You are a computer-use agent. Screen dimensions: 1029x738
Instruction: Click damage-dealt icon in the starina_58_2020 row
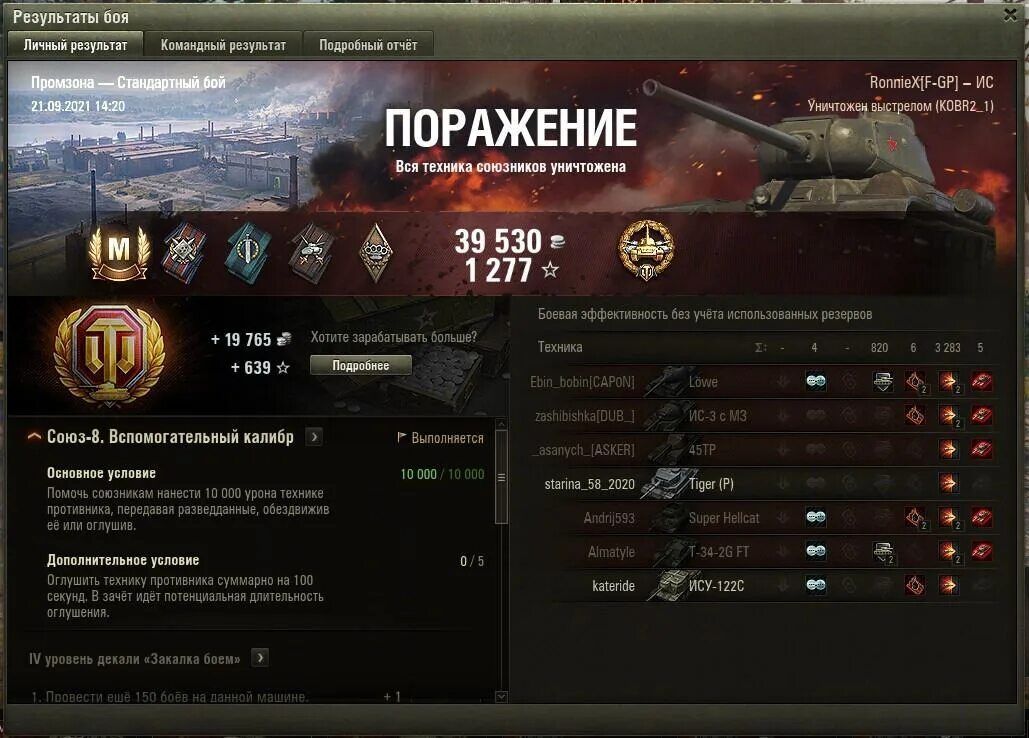click(x=948, y=483)
